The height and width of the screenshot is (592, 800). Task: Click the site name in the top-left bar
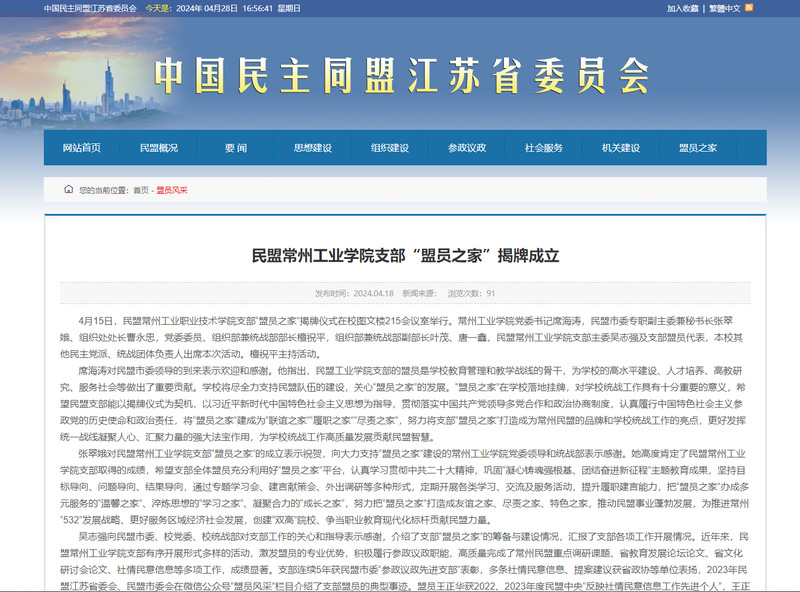click(x=91, y=8)
